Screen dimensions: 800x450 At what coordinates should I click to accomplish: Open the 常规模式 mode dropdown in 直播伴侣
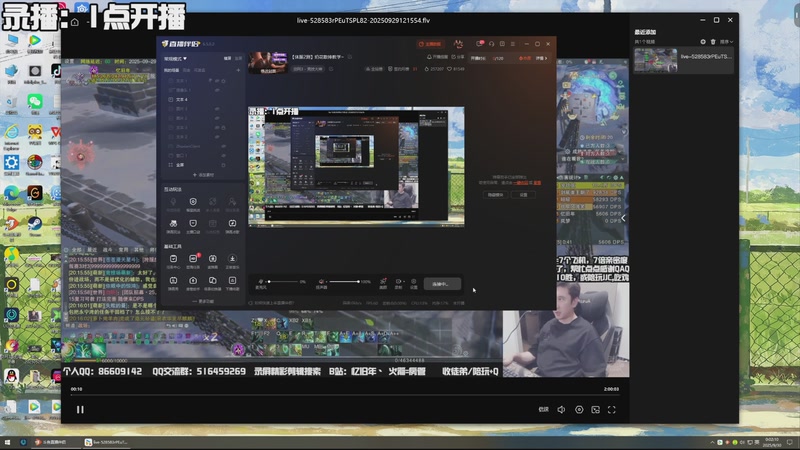[175, 59]
